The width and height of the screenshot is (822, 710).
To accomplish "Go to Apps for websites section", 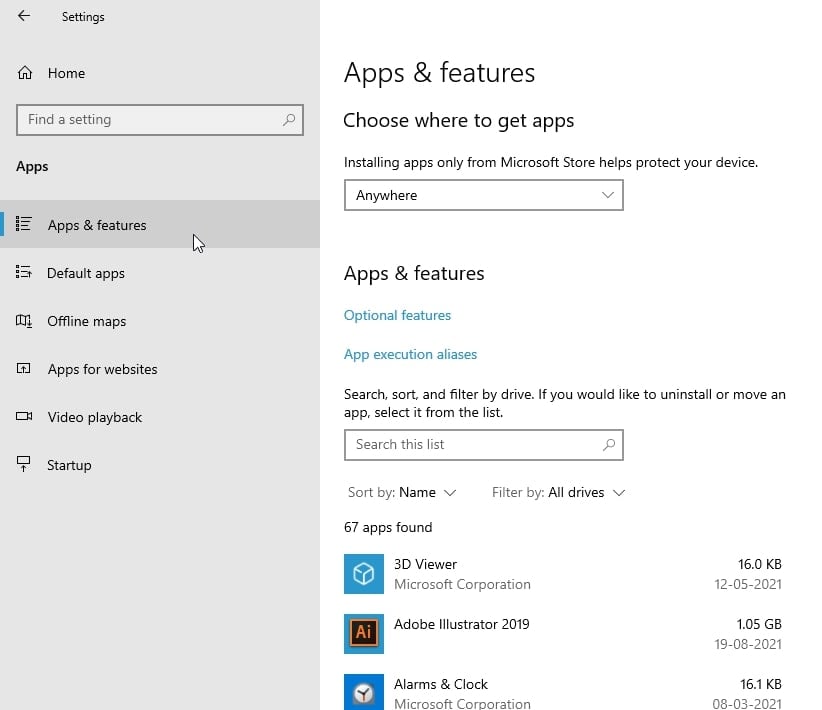I will click(160, 369).
